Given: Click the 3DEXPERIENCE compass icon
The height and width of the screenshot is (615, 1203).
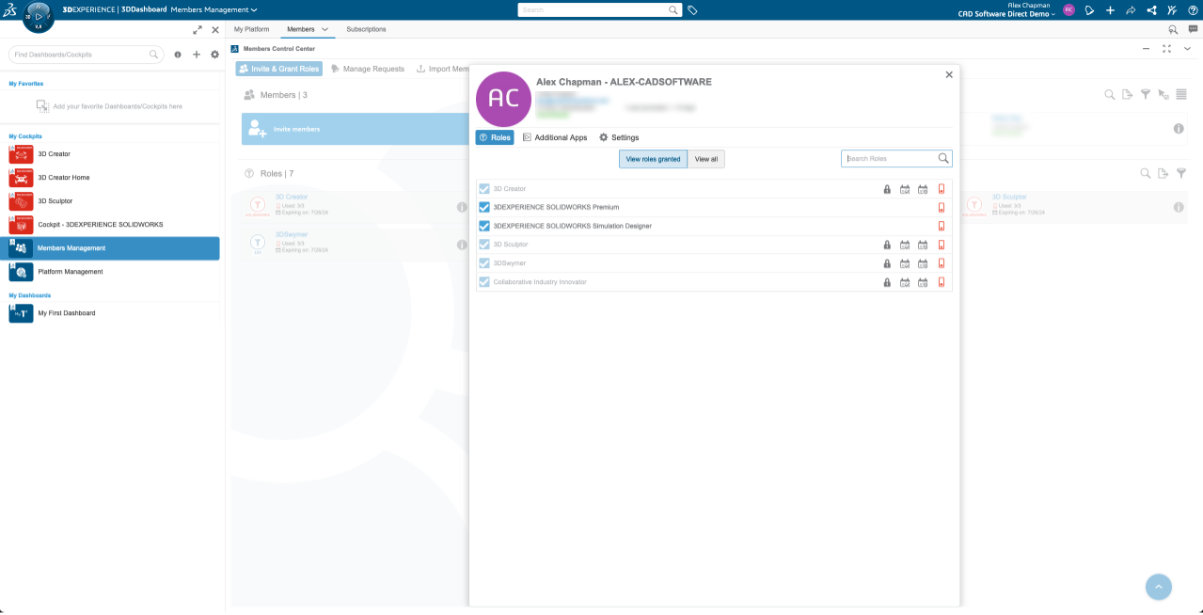Looking at the screenshot, I should click(x=36, y=17).
